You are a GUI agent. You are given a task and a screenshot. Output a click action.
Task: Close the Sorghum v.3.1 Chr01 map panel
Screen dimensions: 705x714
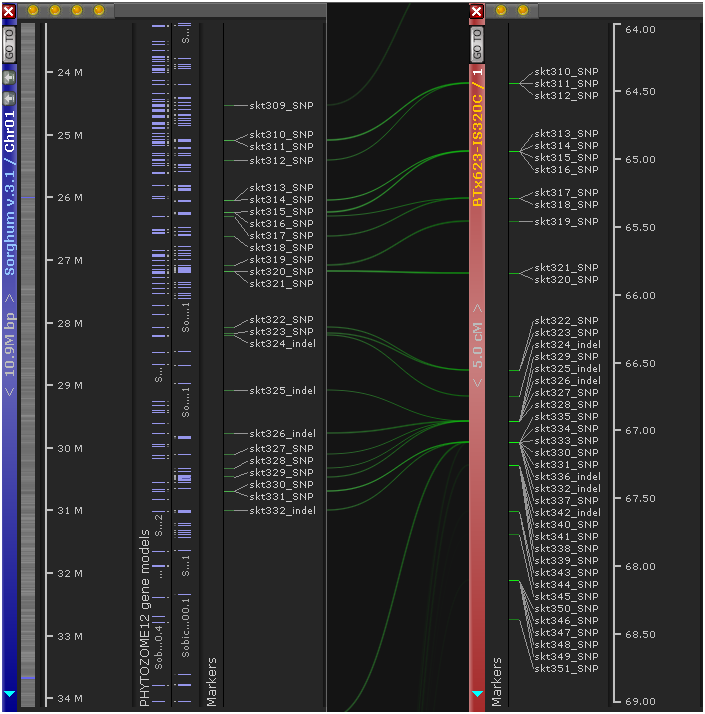(9, 11)
